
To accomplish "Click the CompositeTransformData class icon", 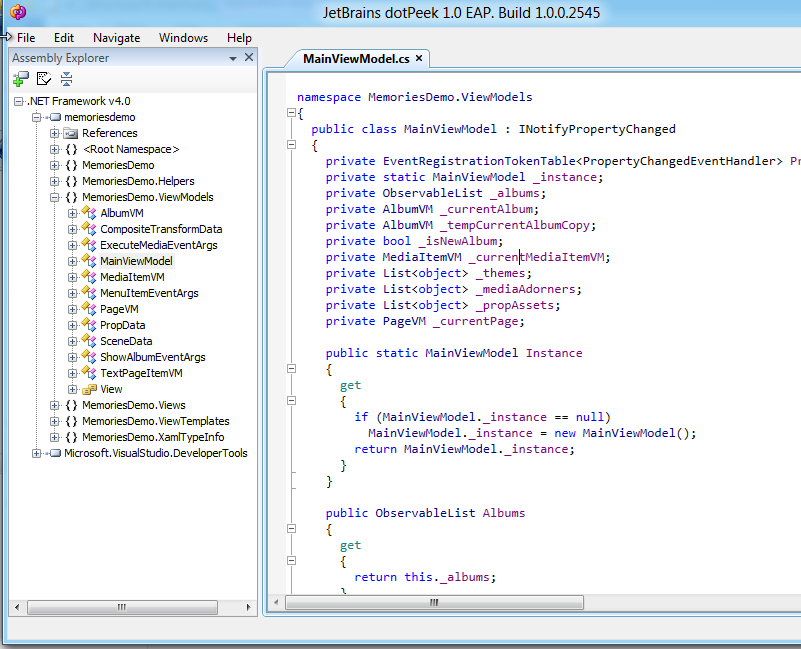I will (89, 228).
